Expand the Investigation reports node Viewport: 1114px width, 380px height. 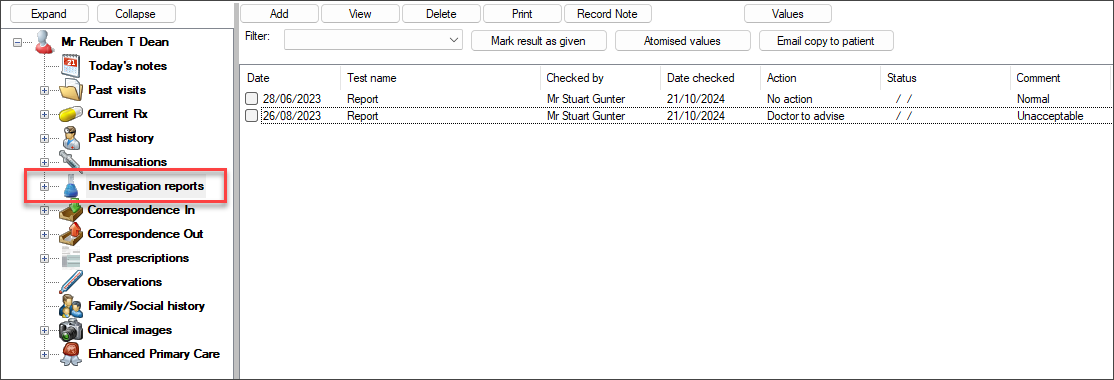pos(44,187)
